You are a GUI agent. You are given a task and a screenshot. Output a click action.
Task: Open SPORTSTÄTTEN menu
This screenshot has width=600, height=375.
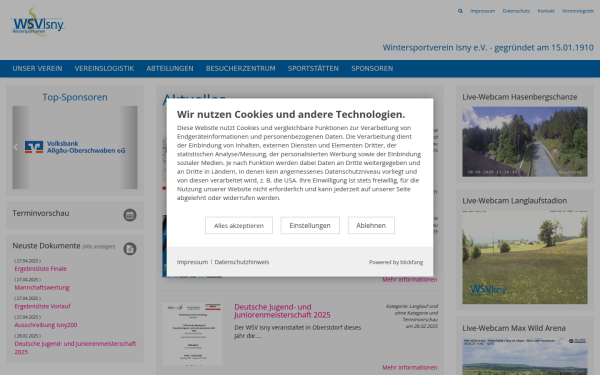tap(313, 68)
